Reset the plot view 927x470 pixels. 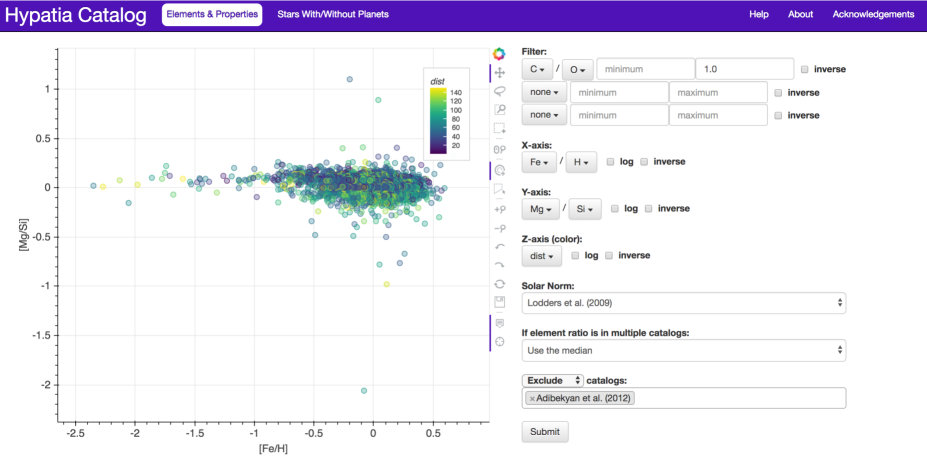click(499, 284)
